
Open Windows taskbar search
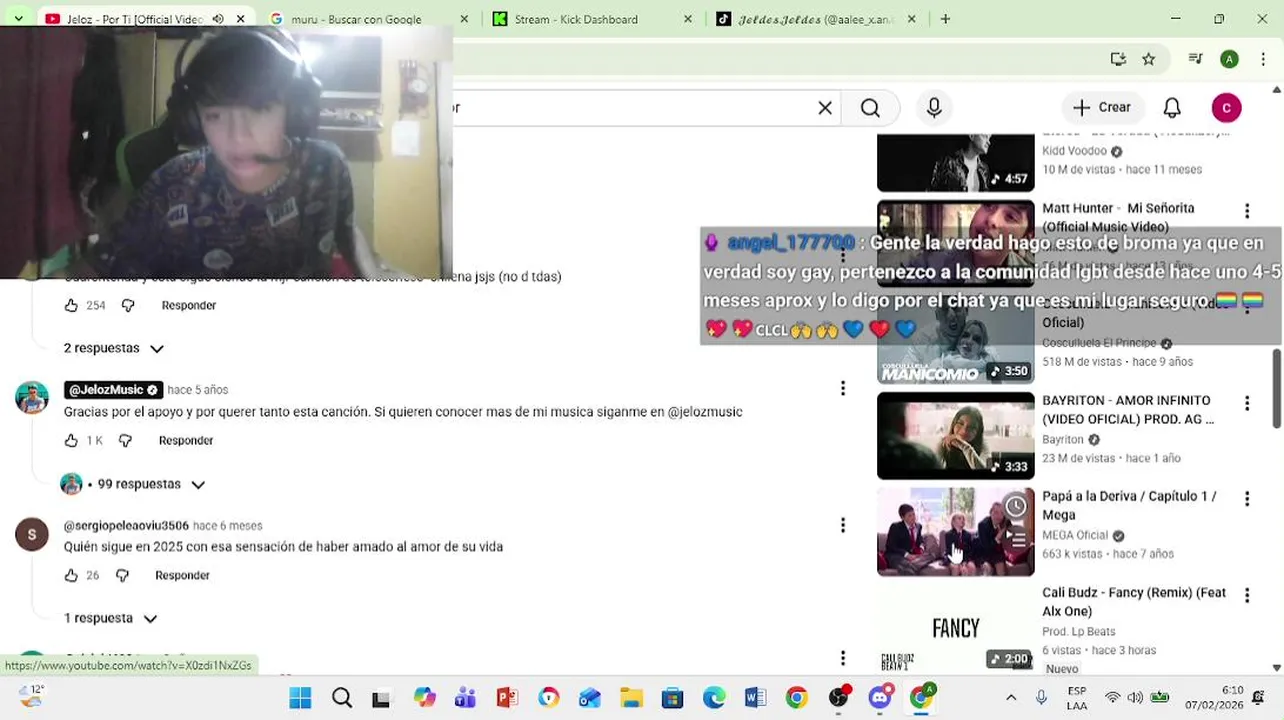[x=342, y=698]
